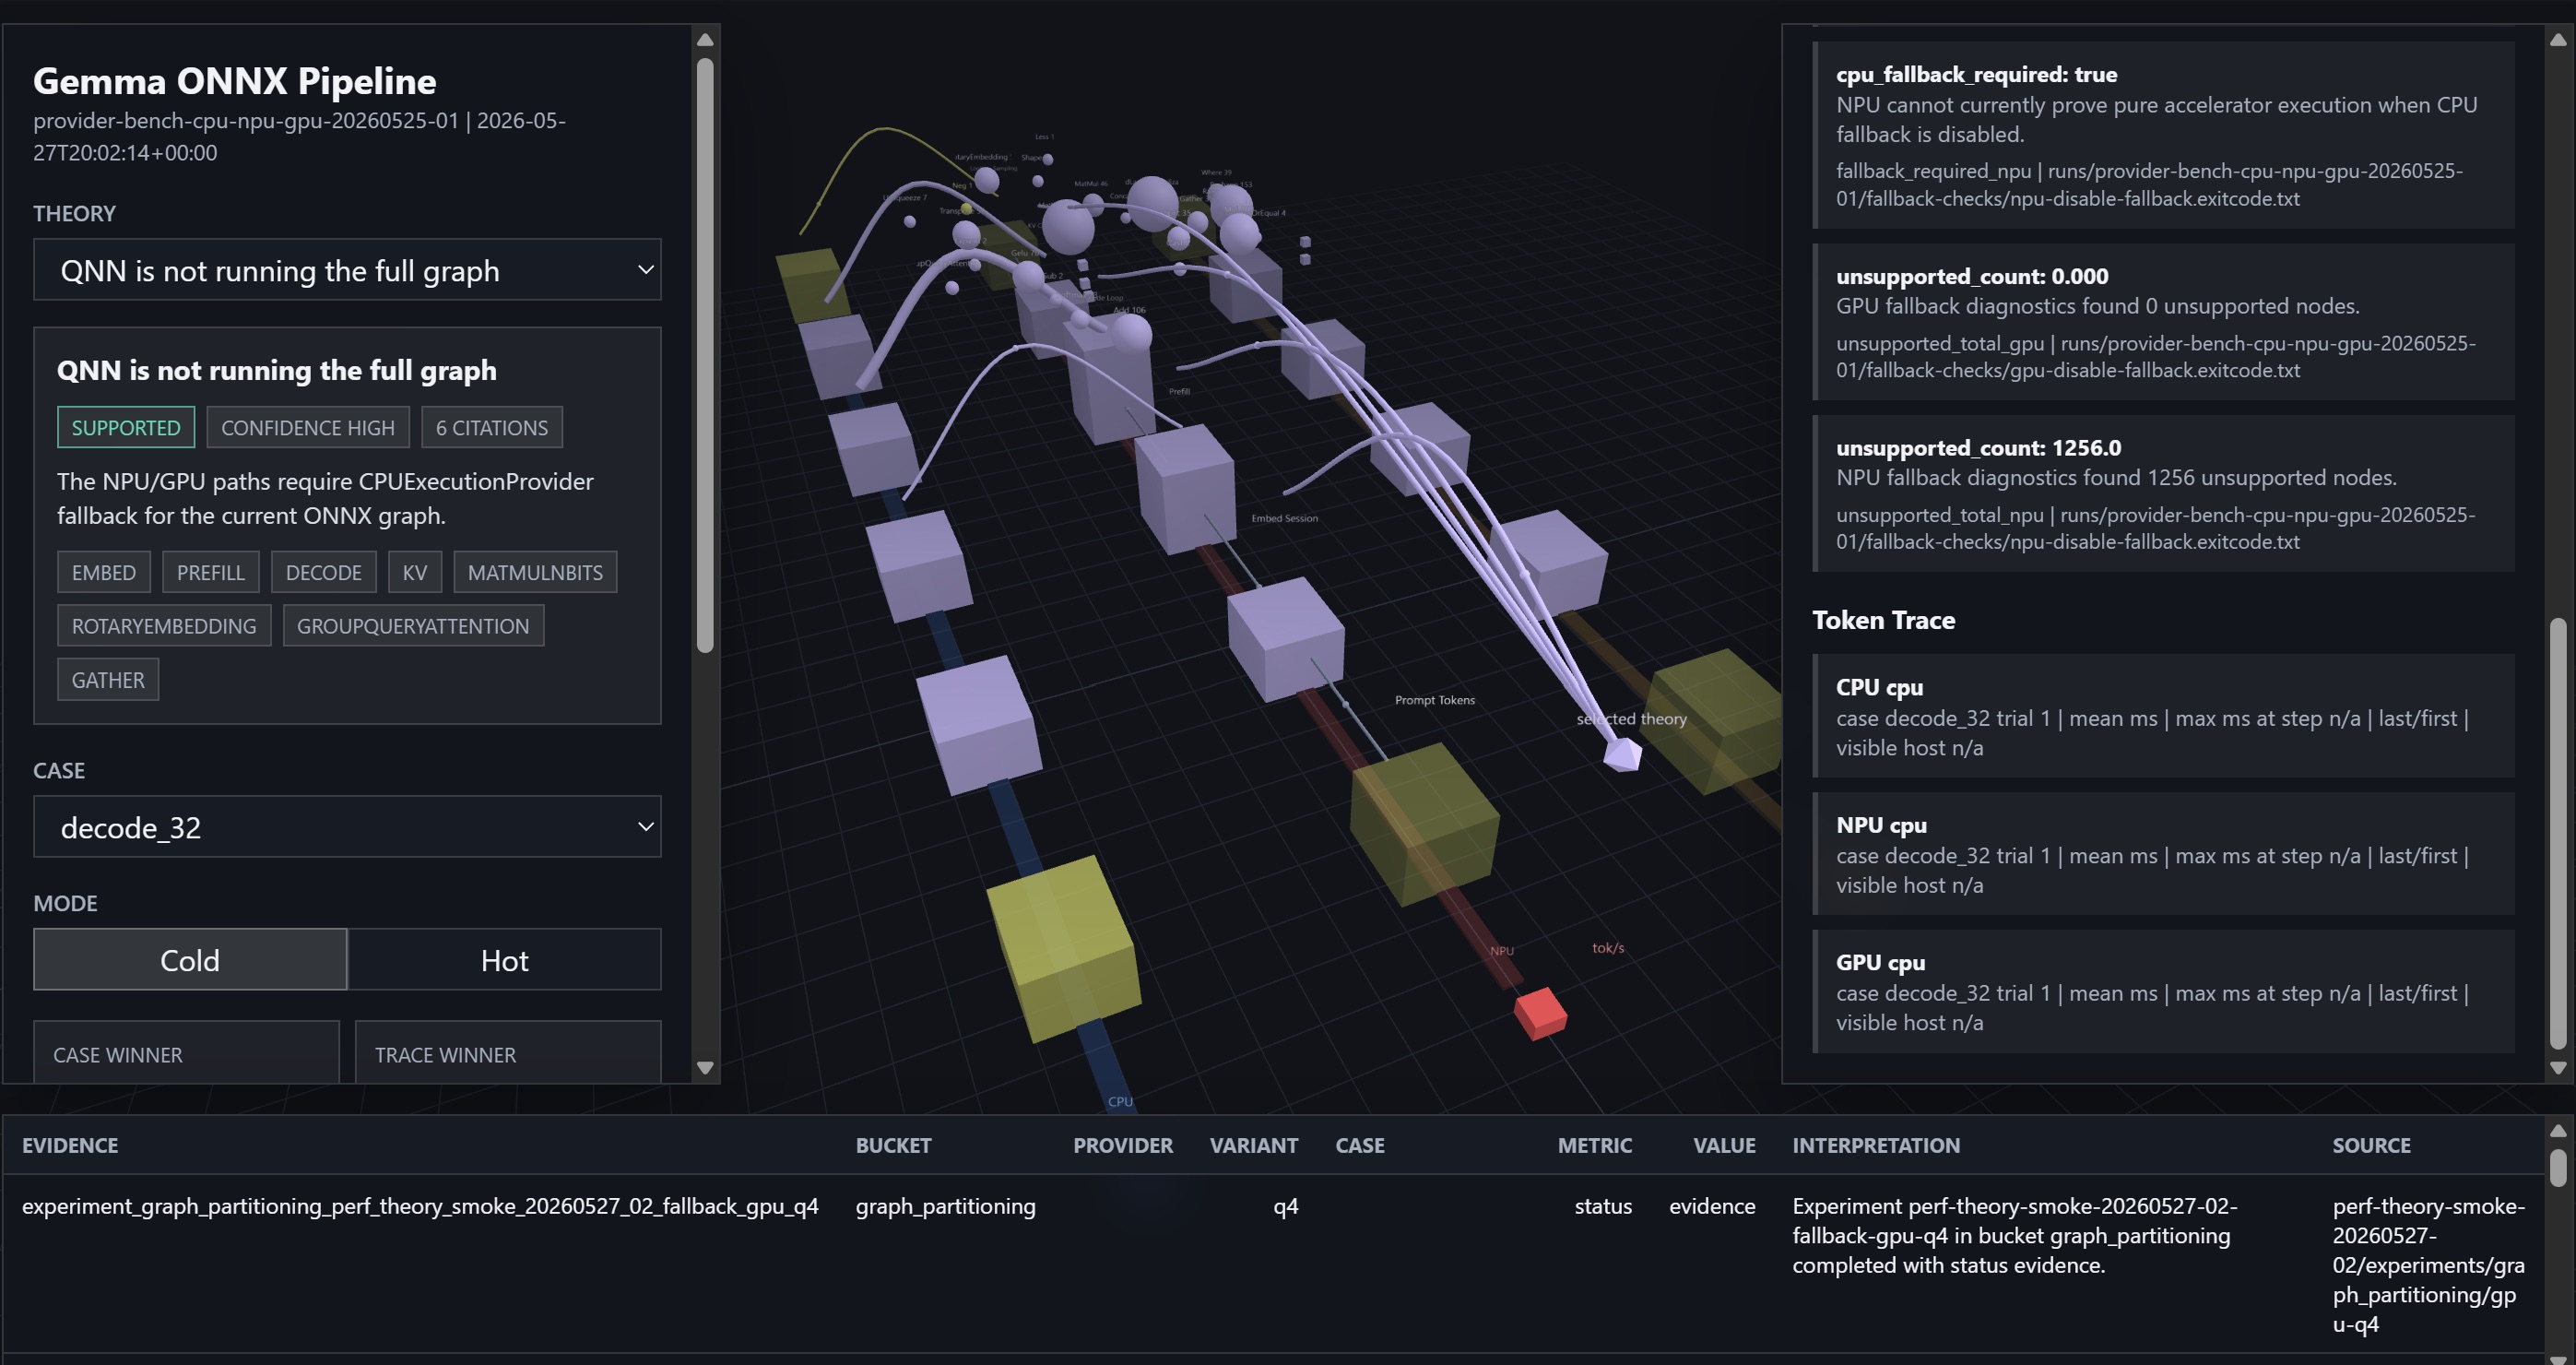Screen dimensions: 2576x1365
Task: Click the TRACE WINNER card
Action: tap(508, 1052)
